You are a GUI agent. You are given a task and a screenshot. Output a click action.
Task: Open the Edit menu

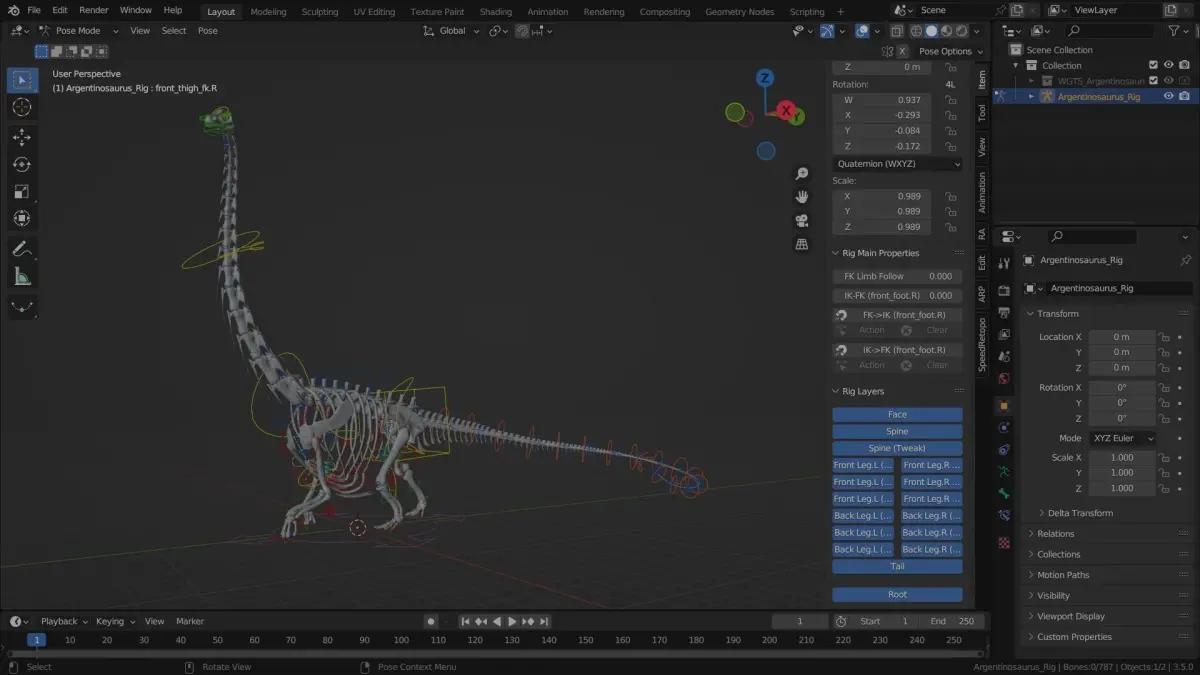coord(60,10)
